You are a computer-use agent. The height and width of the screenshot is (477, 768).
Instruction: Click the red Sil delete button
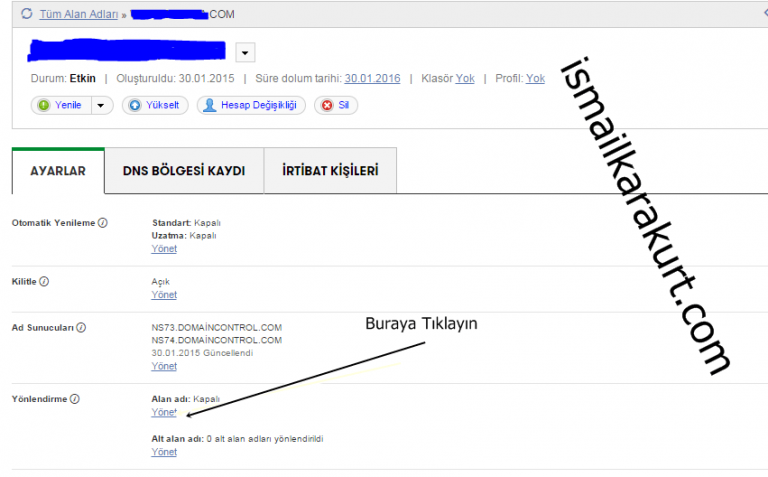pos(336,105)
